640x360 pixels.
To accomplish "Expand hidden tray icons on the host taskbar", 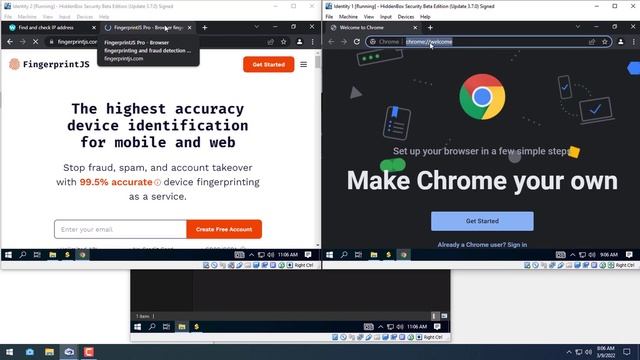I will (x=569, y=352).
